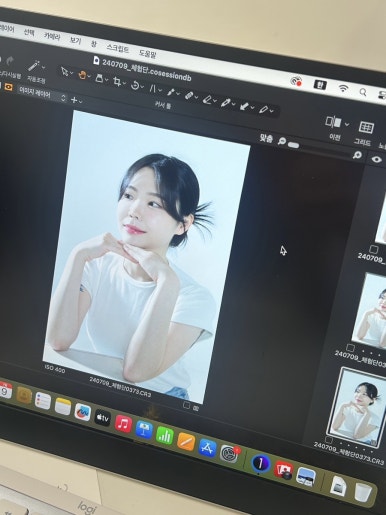386x515 pixels.
Task: Select the Annotations pencil tool
Action: [263, 109]
